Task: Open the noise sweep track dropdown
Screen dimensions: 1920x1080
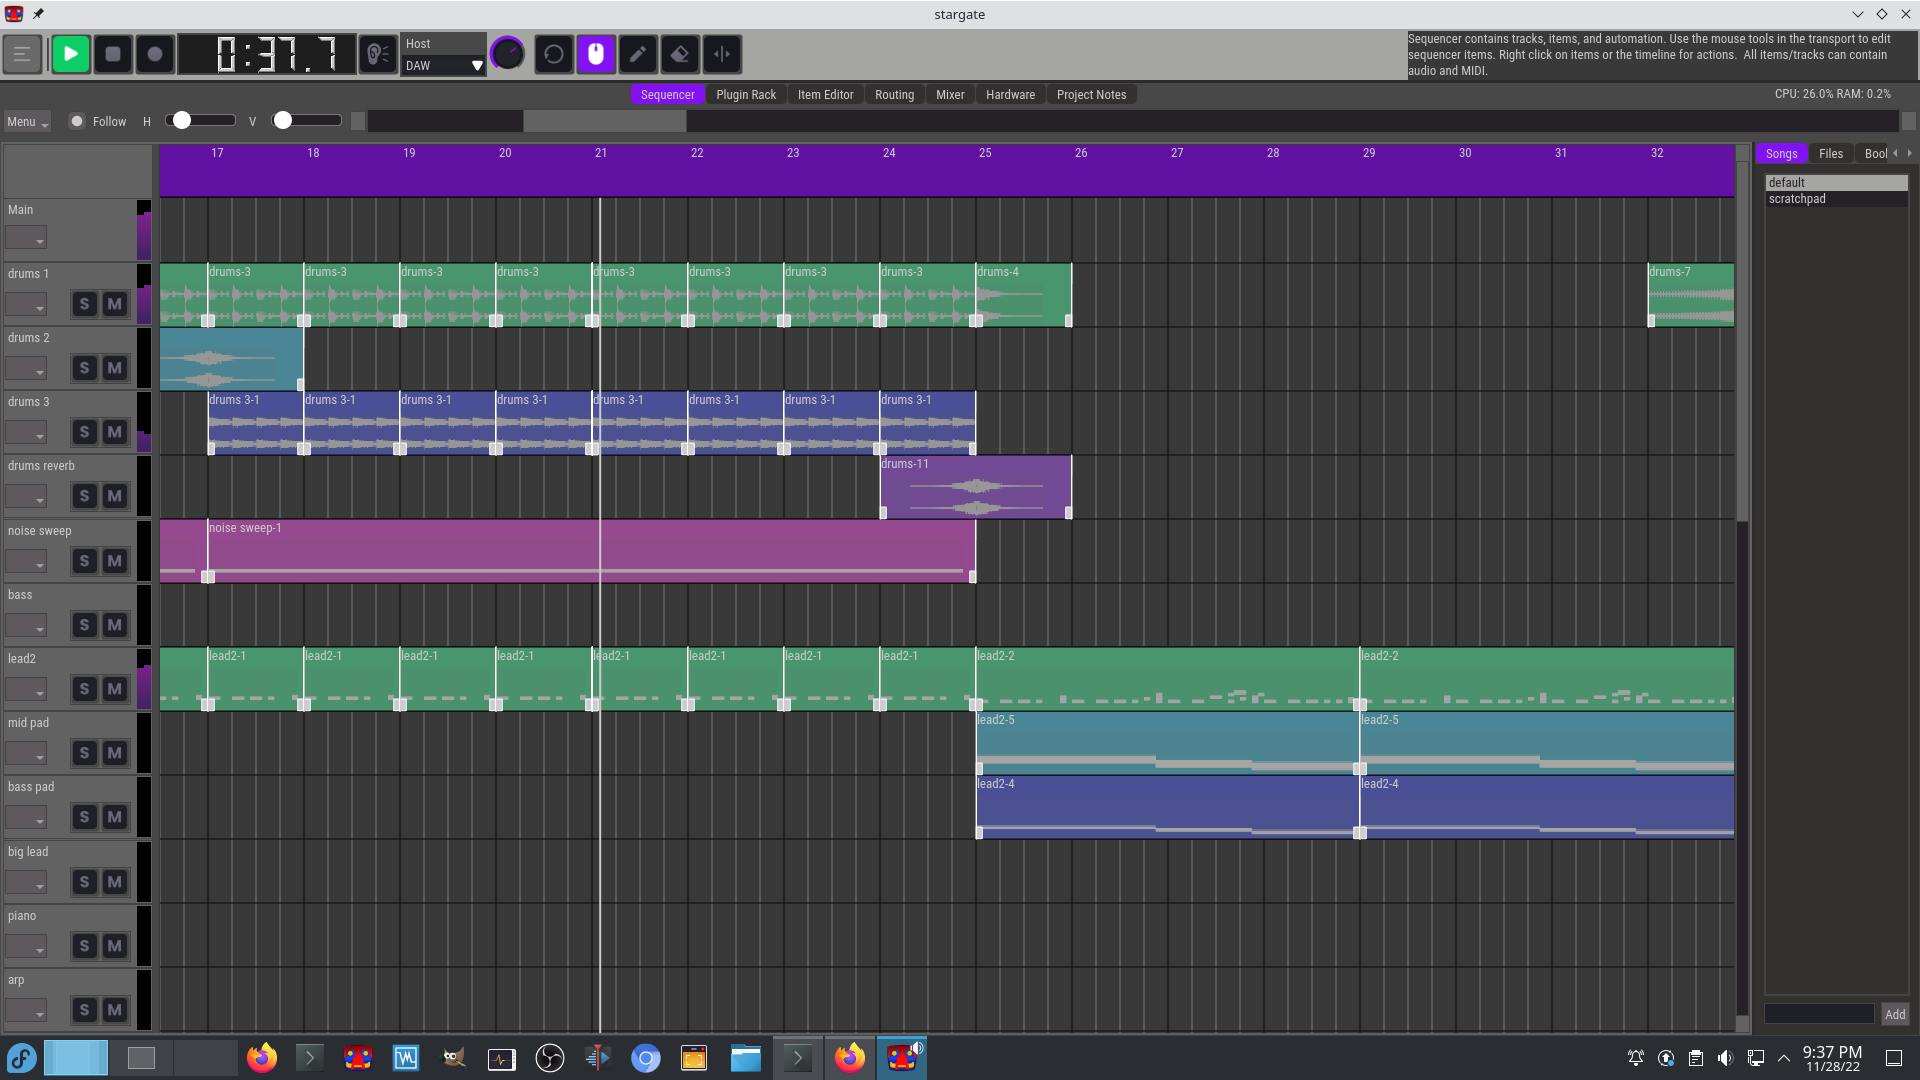Action: point(26,561)
